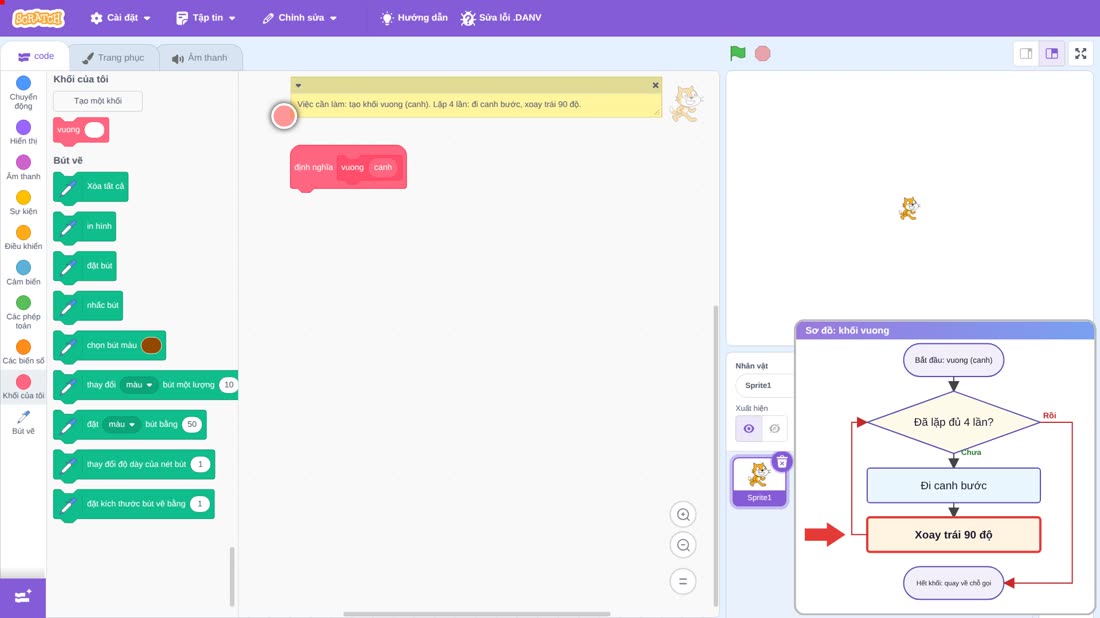The height and width of the screenshot is (618, 1100).
Task: Select Chuyển động block category
Action: (23, 93)
